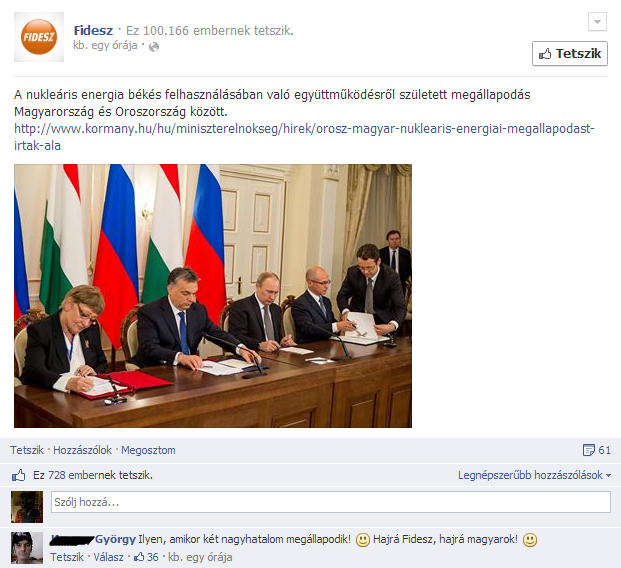The width and height of the screenshot is (621, 568).
Task: Click the Fidesz orange logo avatar
Action: coord(39,37)
